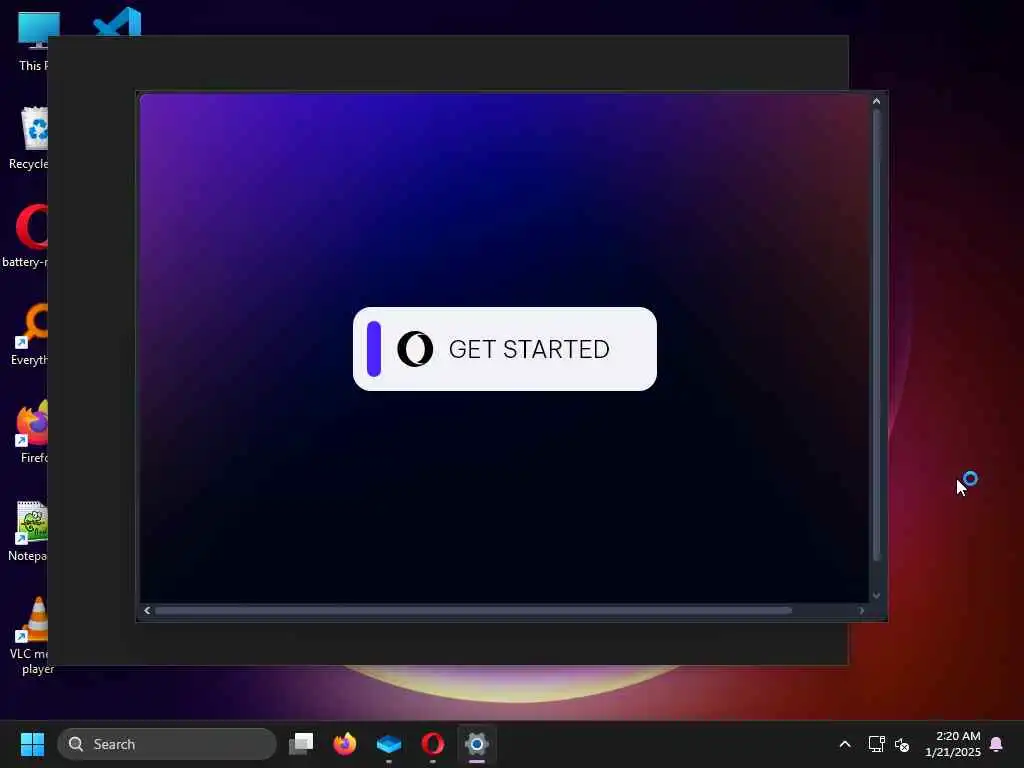Open the clock showing 2:20 AM
Screen dimensions: 1024x768
click(x=953, y=744)
